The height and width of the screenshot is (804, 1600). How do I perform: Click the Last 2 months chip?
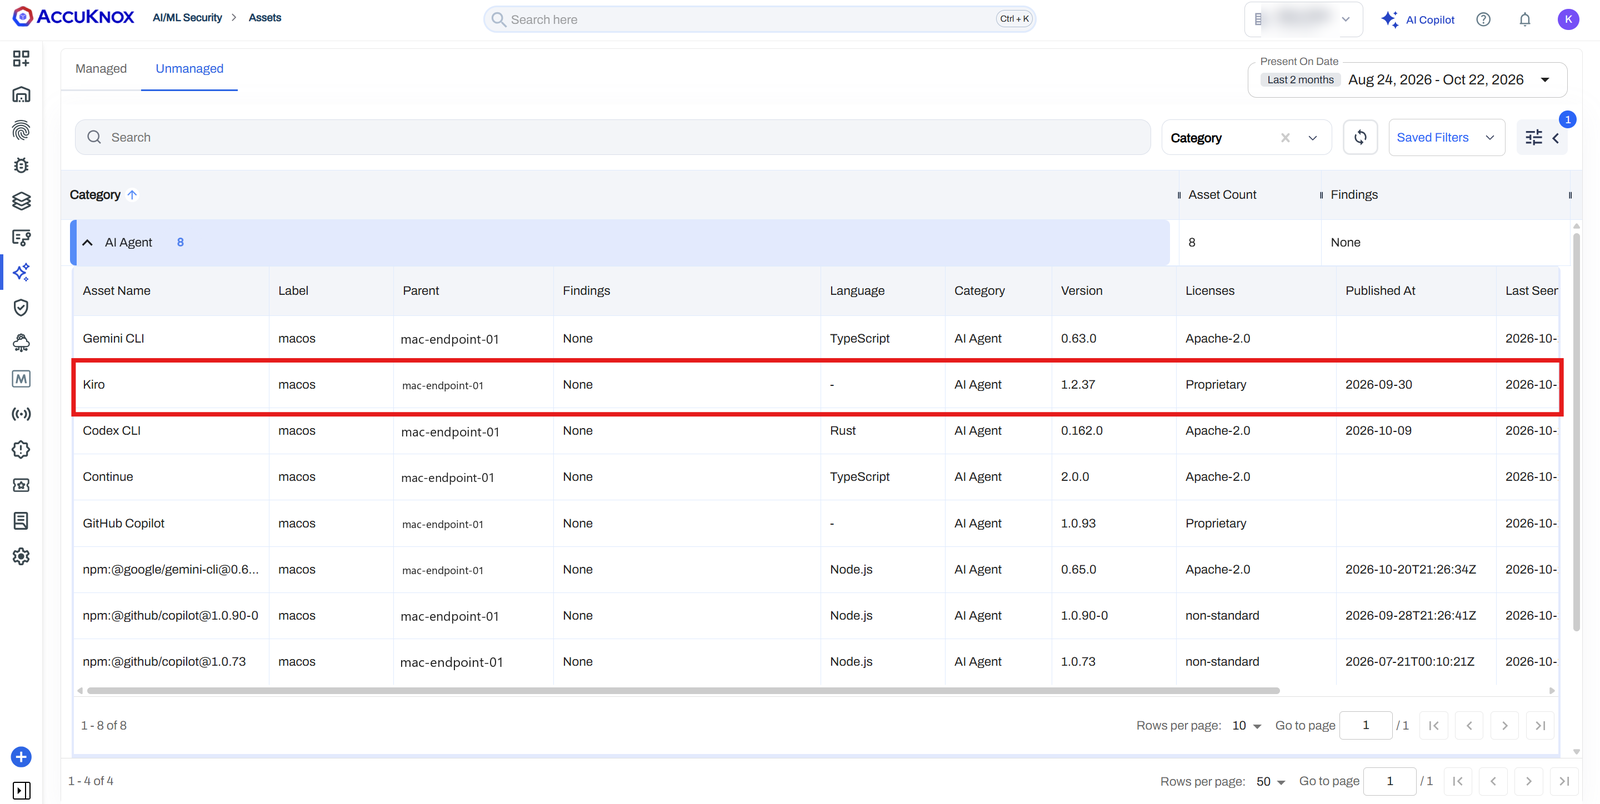click(1300, 80)
